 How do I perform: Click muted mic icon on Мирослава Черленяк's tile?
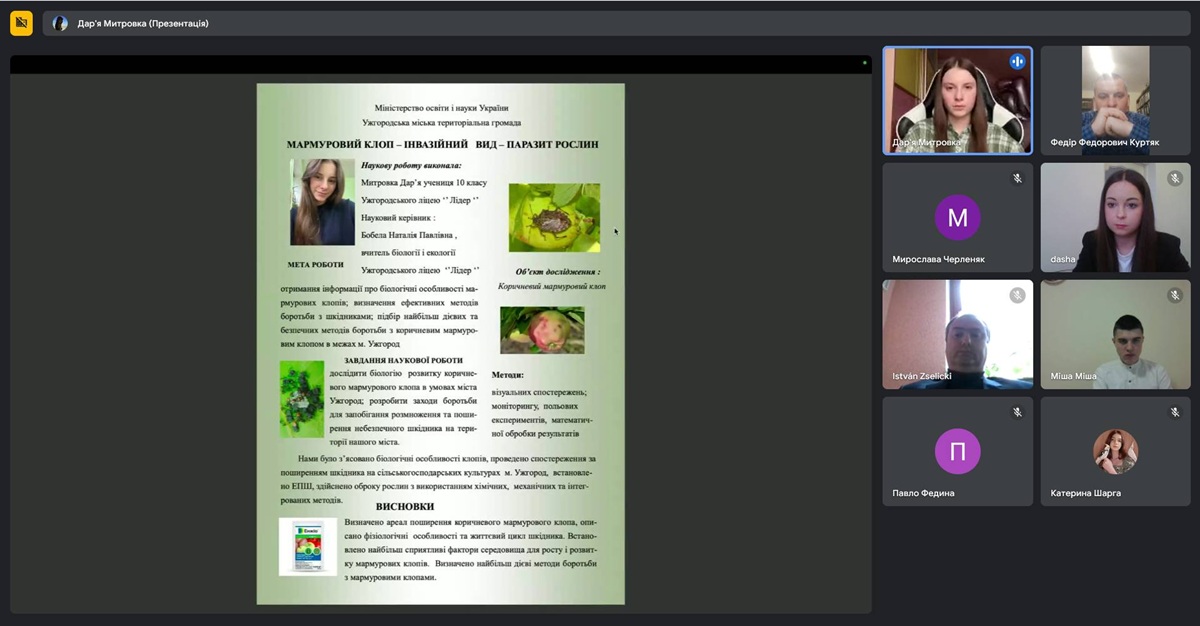[x=1017, y=178]
